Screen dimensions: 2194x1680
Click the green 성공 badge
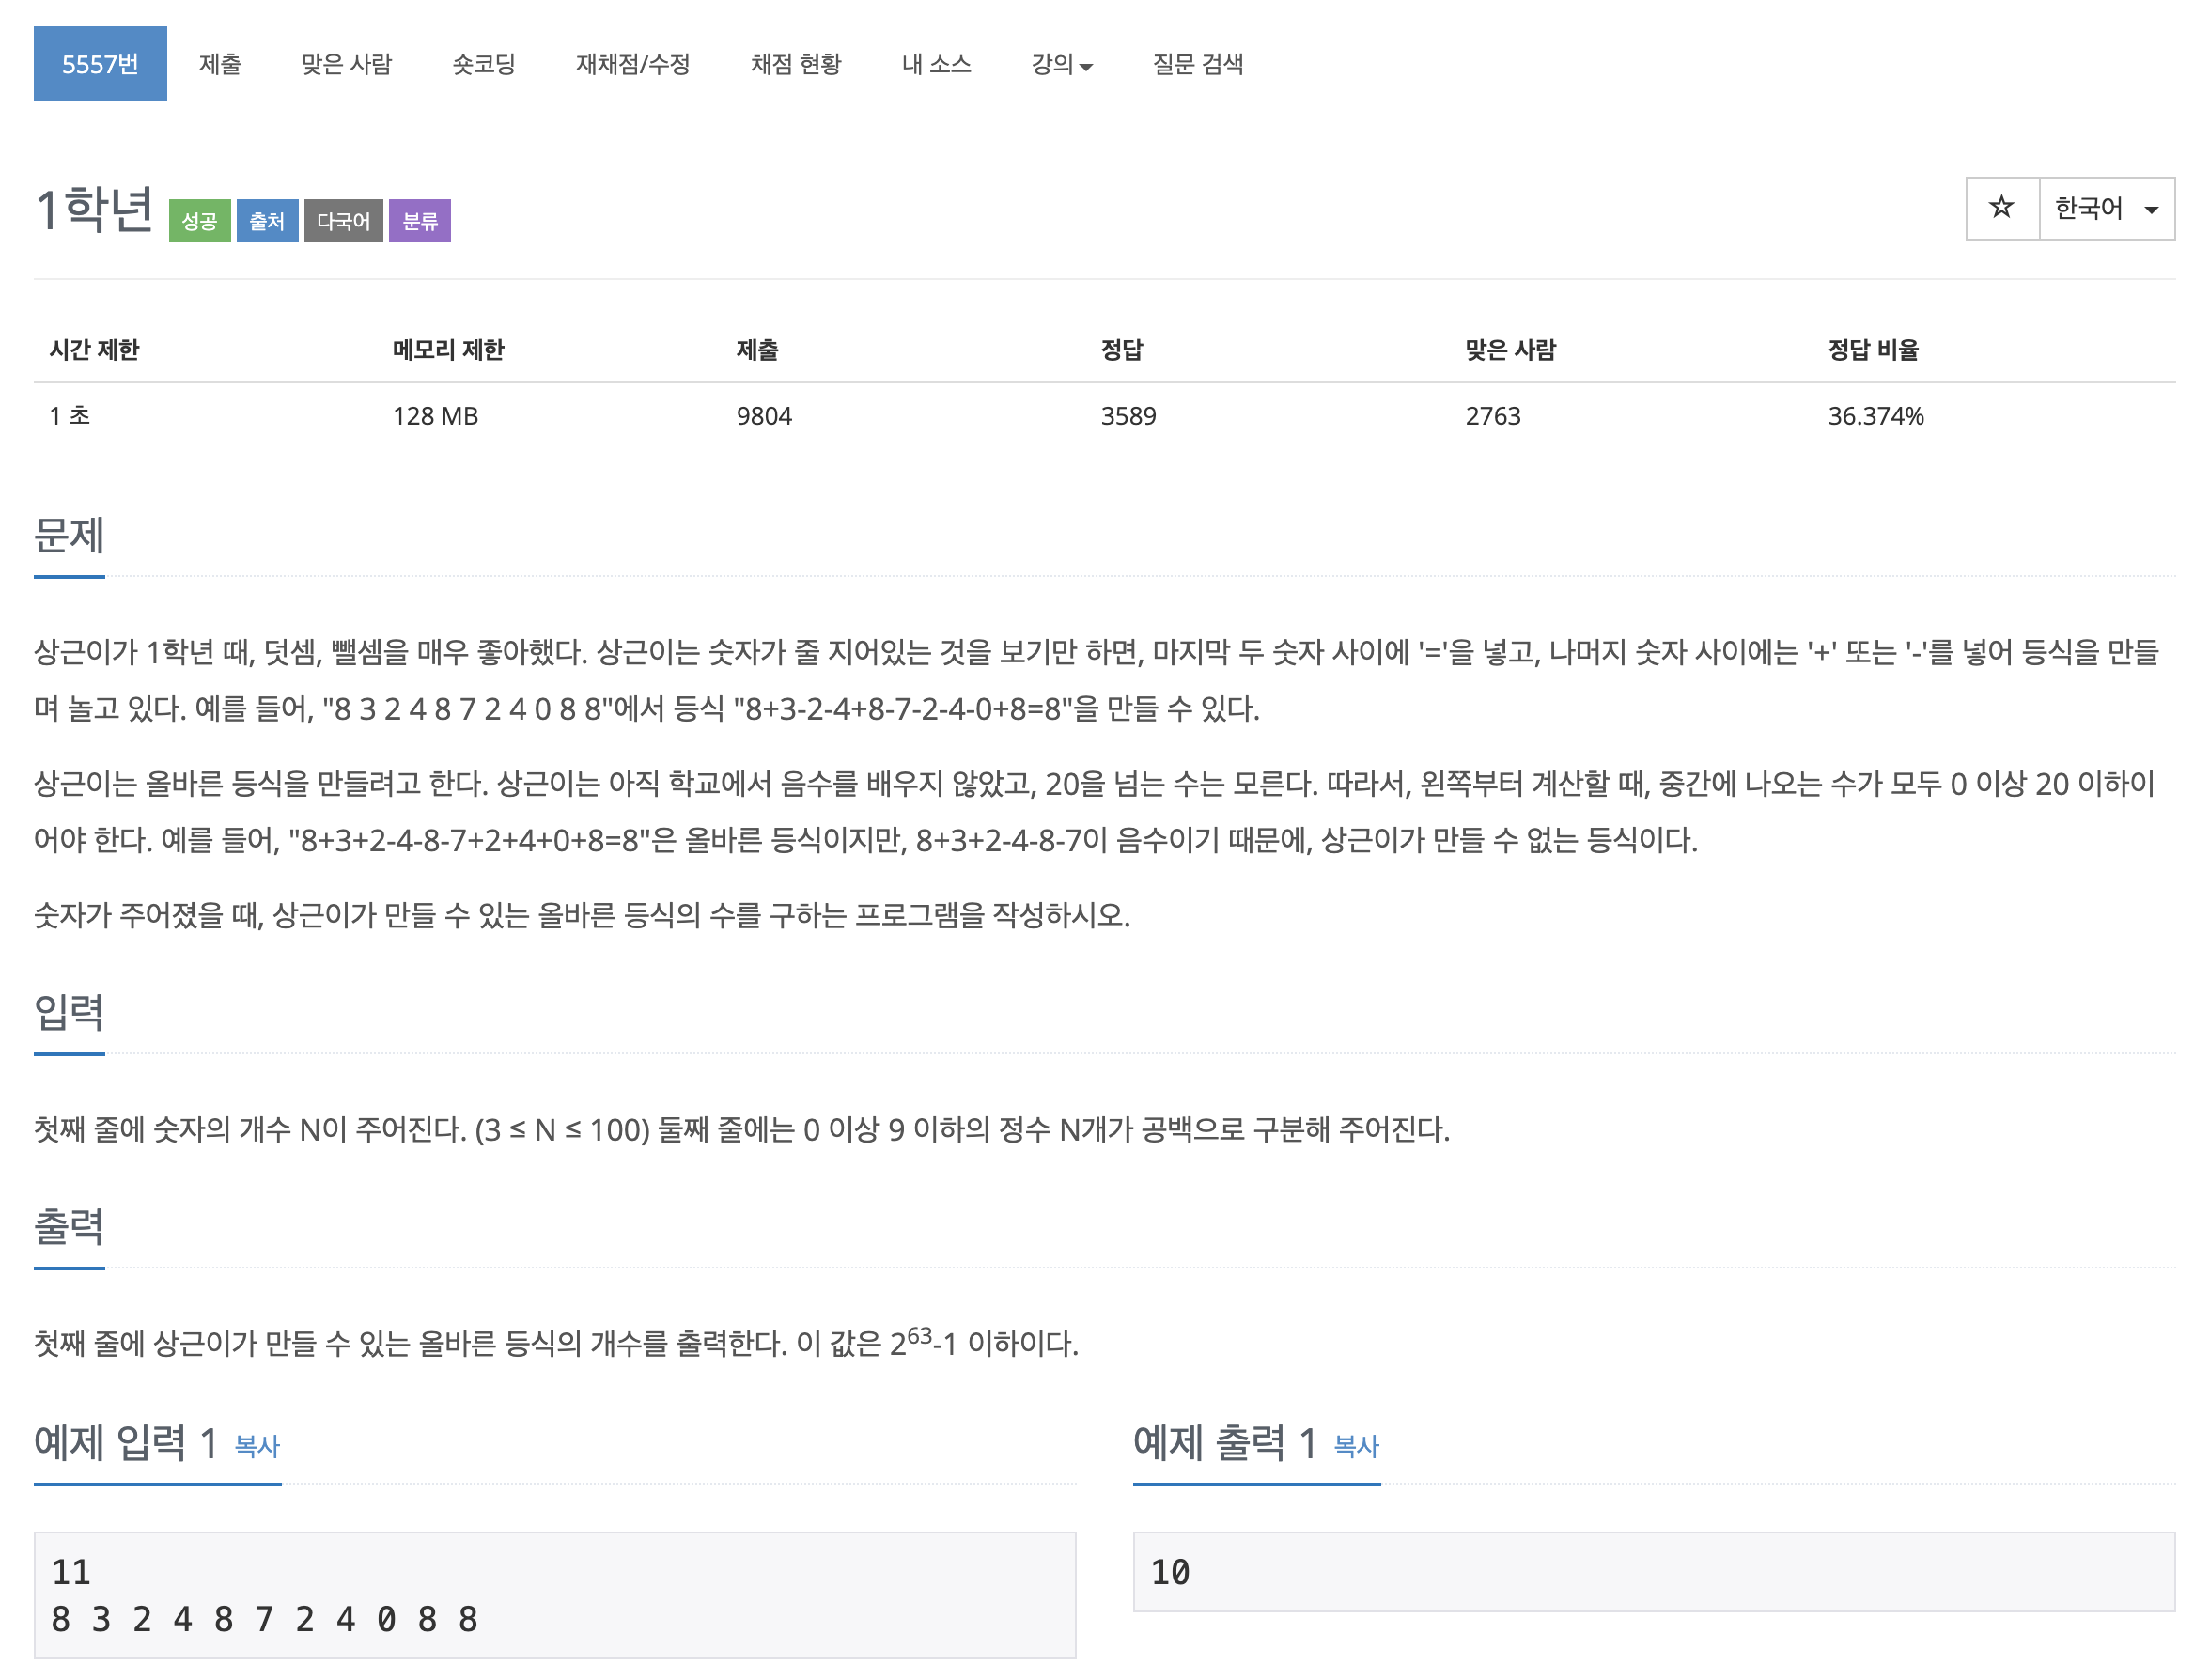(199, 221)
